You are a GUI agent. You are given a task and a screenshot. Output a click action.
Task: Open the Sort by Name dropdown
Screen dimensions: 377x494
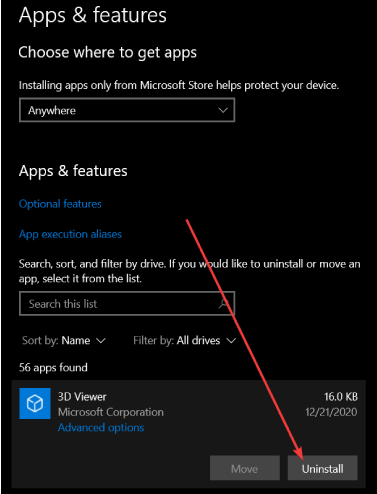coord(64,340)
